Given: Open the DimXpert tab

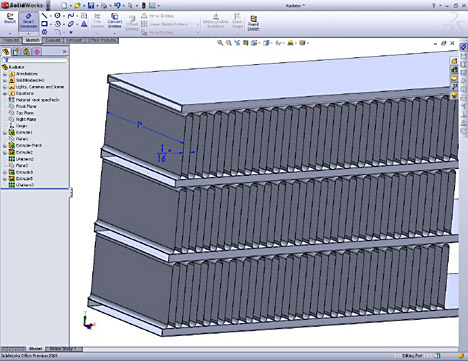Looking at the screenshot, I should coord(74,40).
